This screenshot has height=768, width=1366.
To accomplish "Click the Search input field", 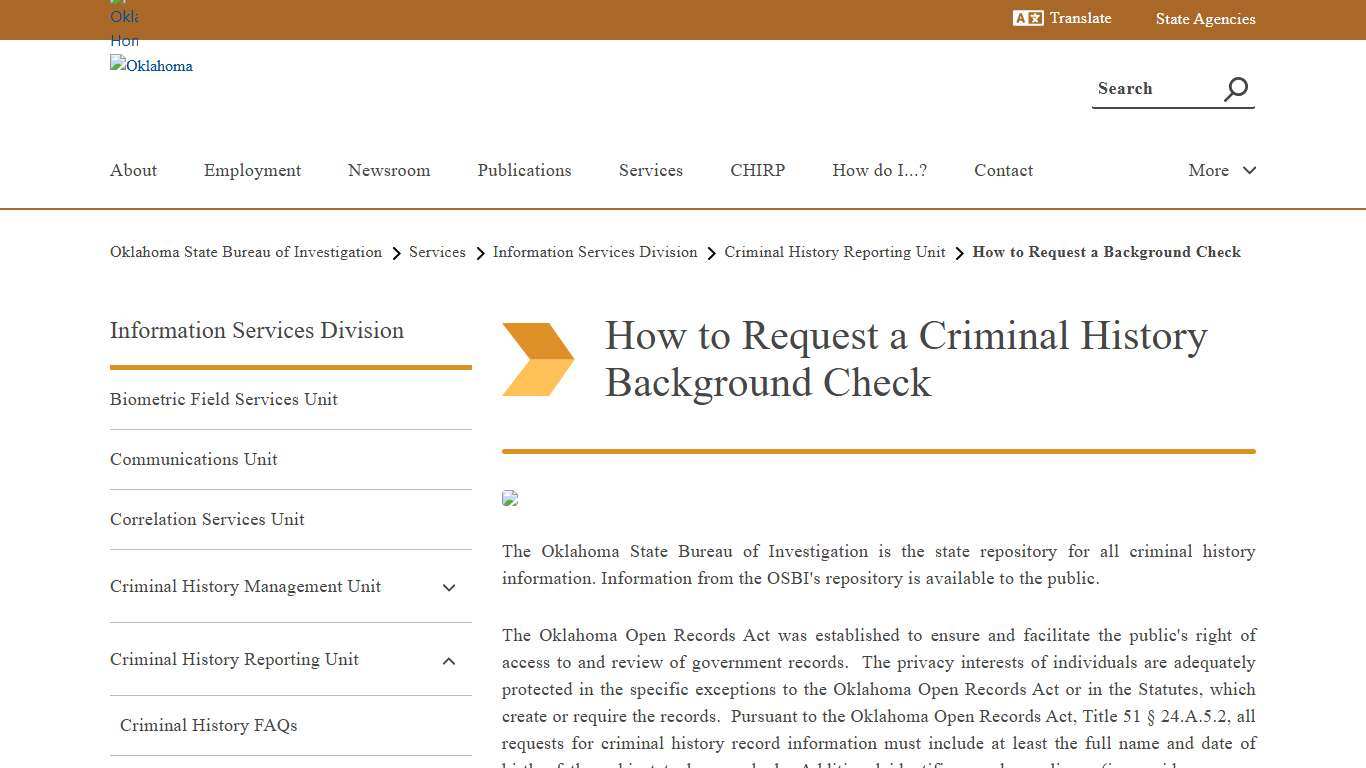I will (x=1150, y=89).
